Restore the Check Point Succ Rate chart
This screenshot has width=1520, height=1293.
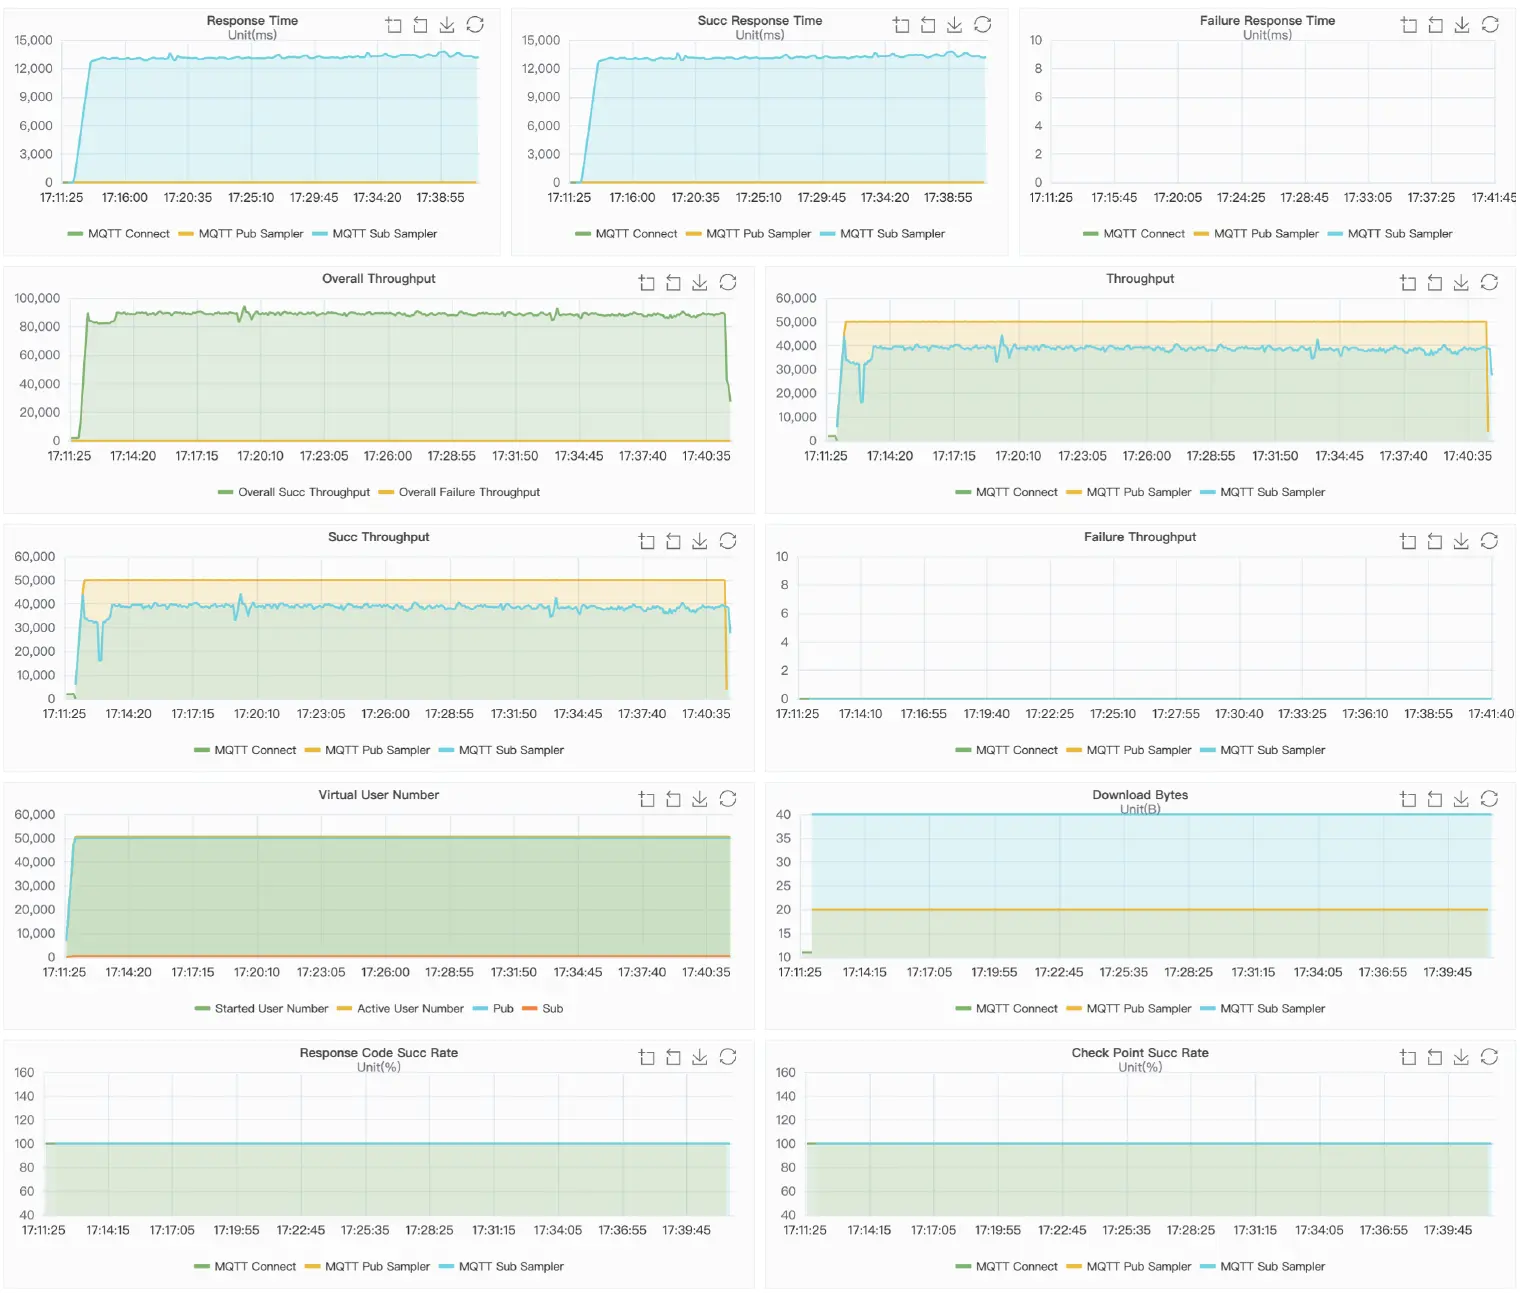point(1489,1057)
